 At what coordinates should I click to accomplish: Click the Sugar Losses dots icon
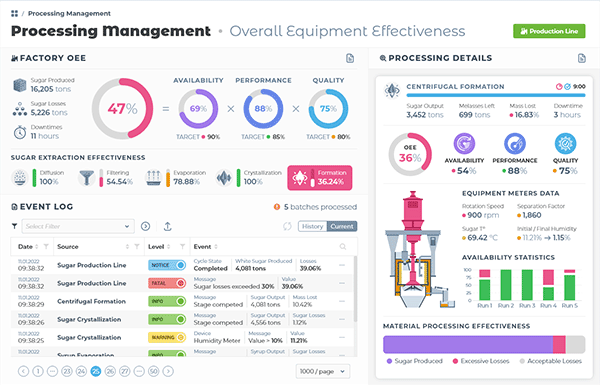click(20, 109)
